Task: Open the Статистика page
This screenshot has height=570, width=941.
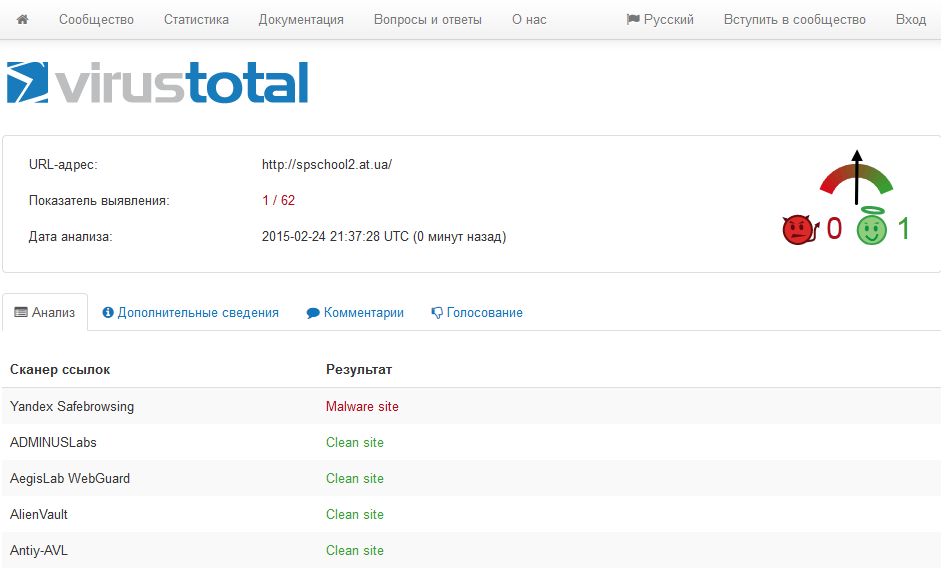Action: 196,19
